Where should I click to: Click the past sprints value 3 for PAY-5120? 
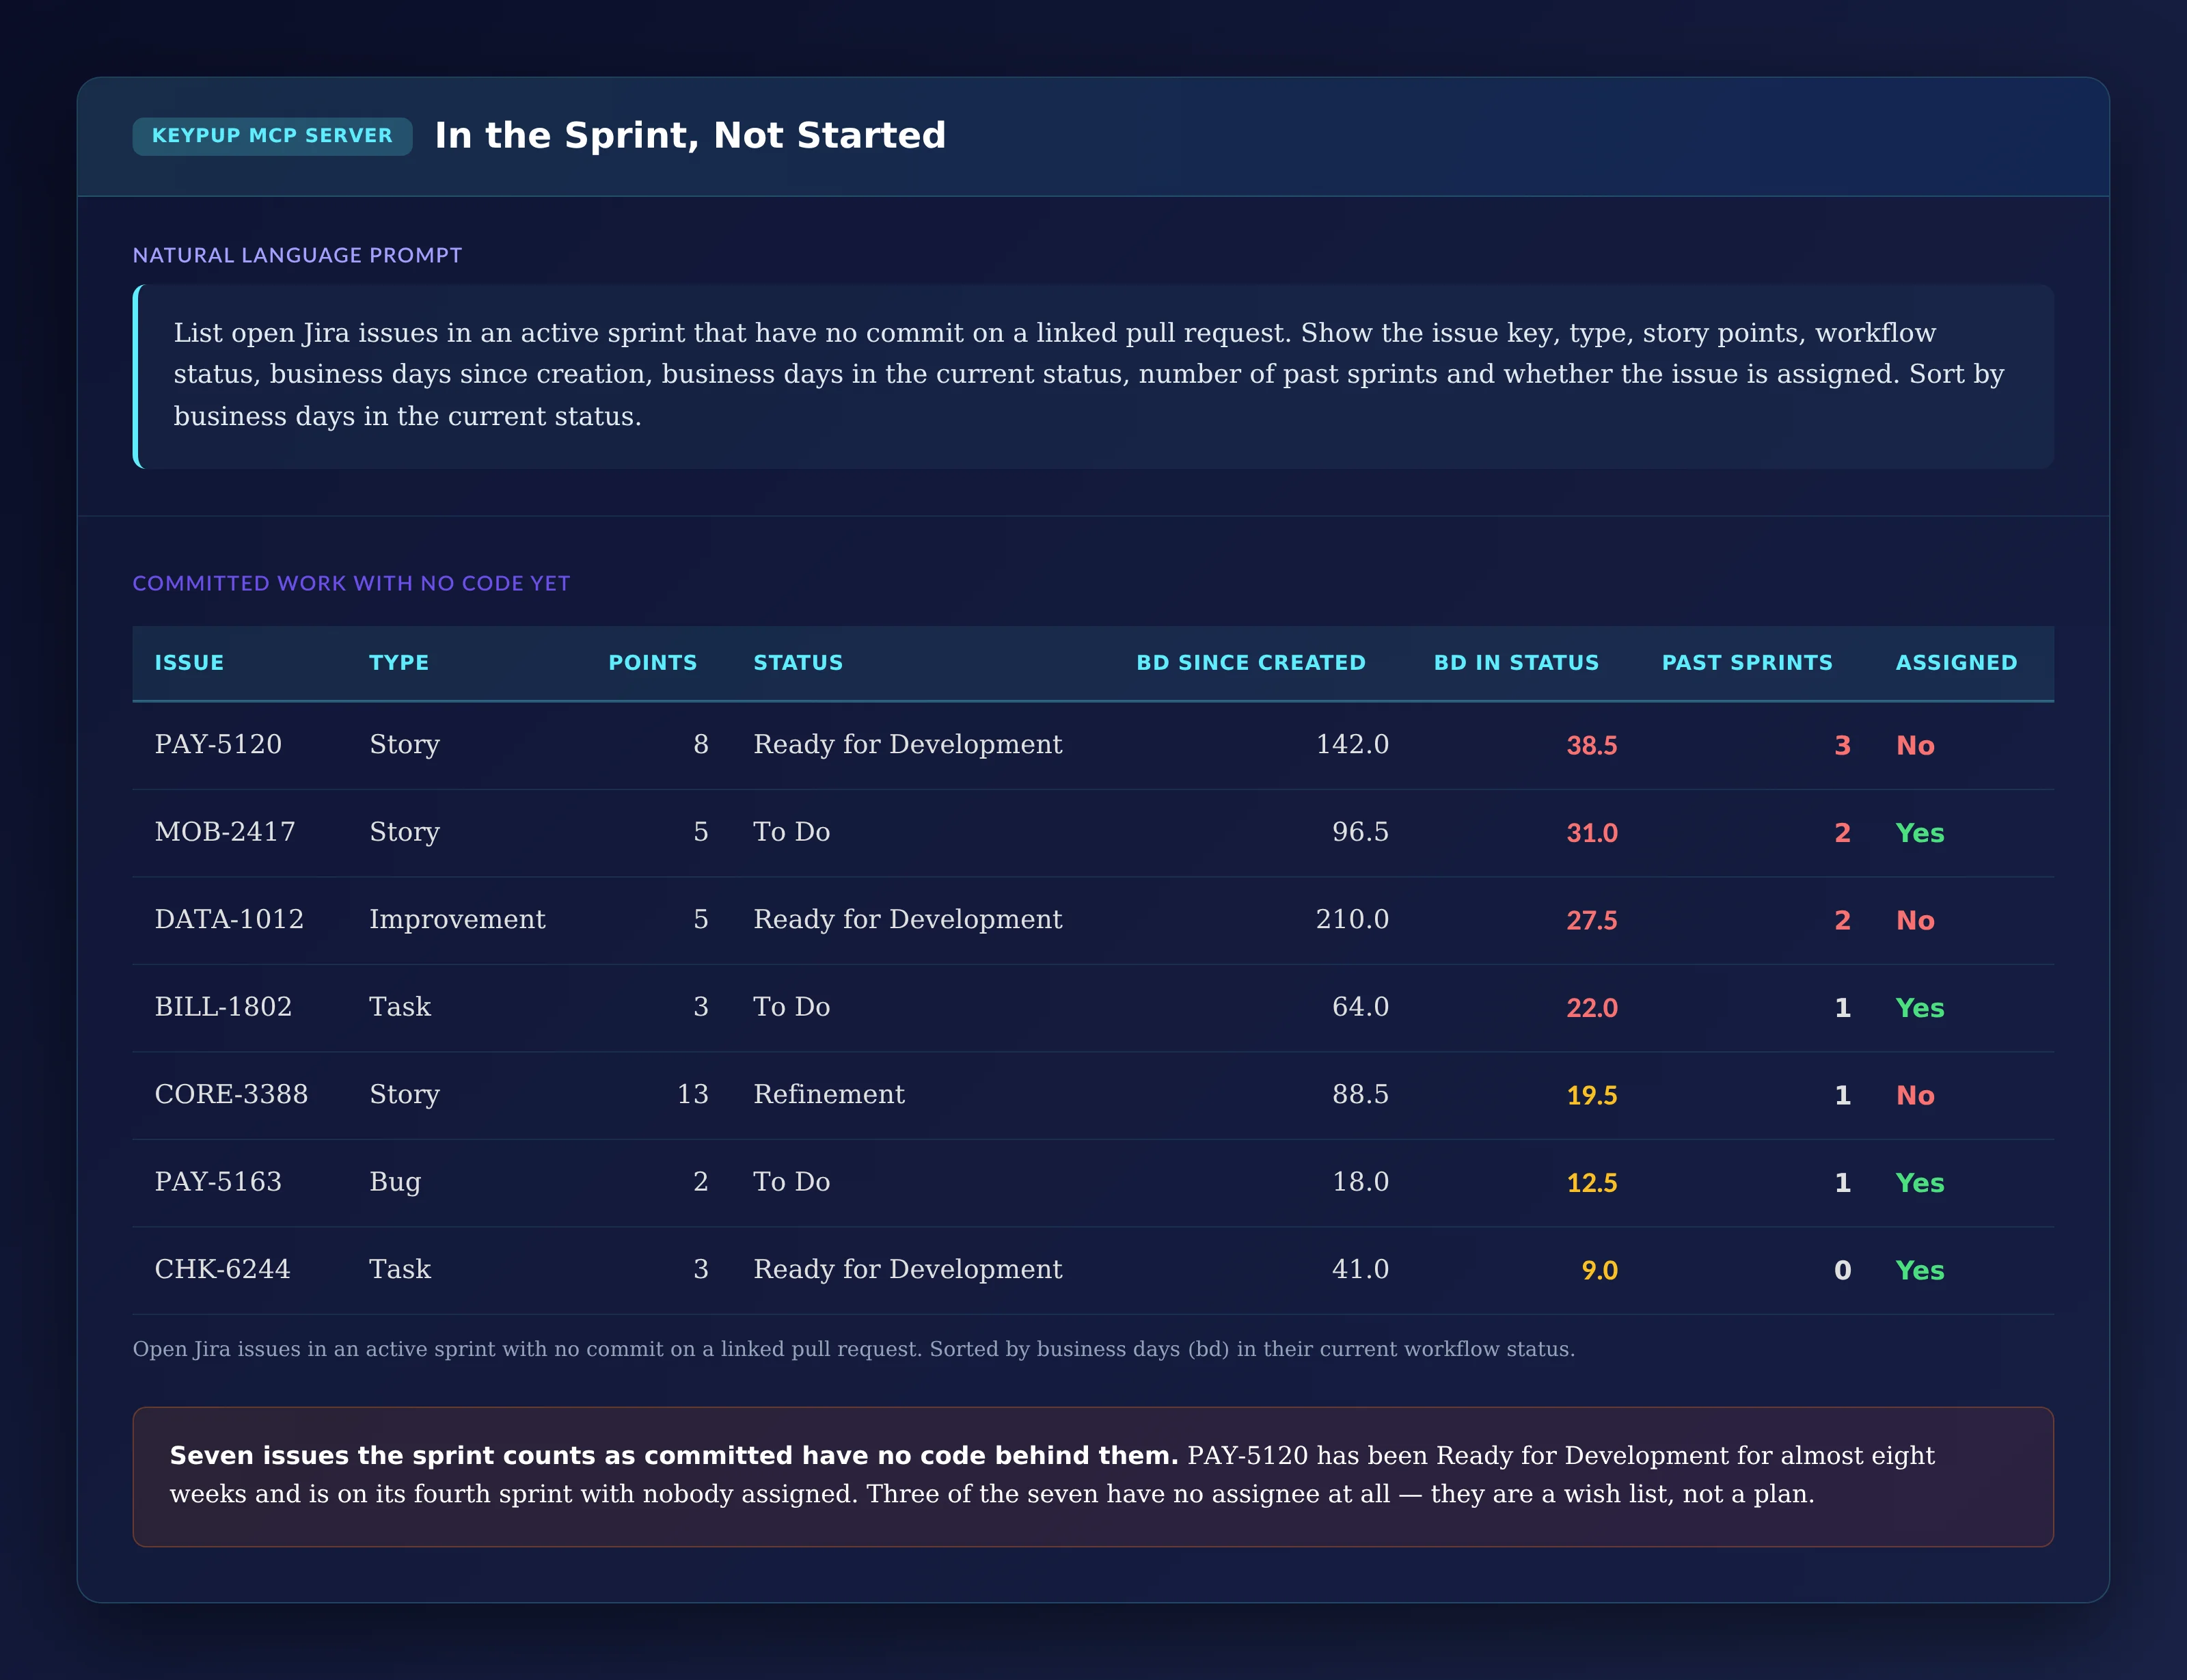1842,746
